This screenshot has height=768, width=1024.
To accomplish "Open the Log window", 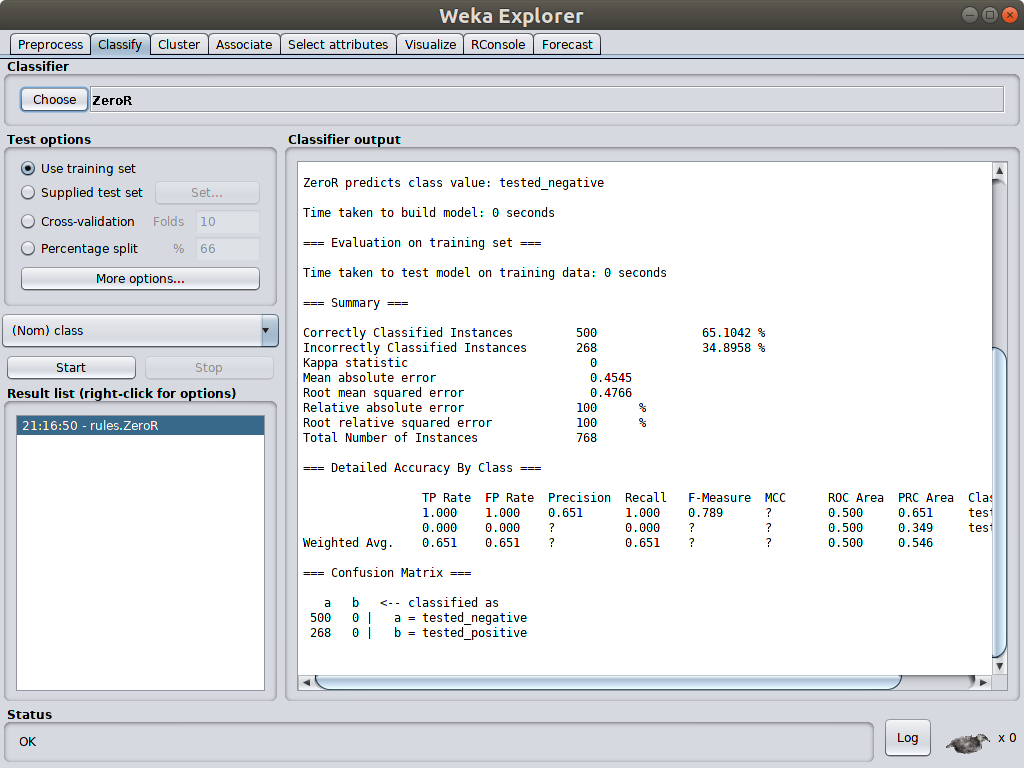I will (907, 738).
